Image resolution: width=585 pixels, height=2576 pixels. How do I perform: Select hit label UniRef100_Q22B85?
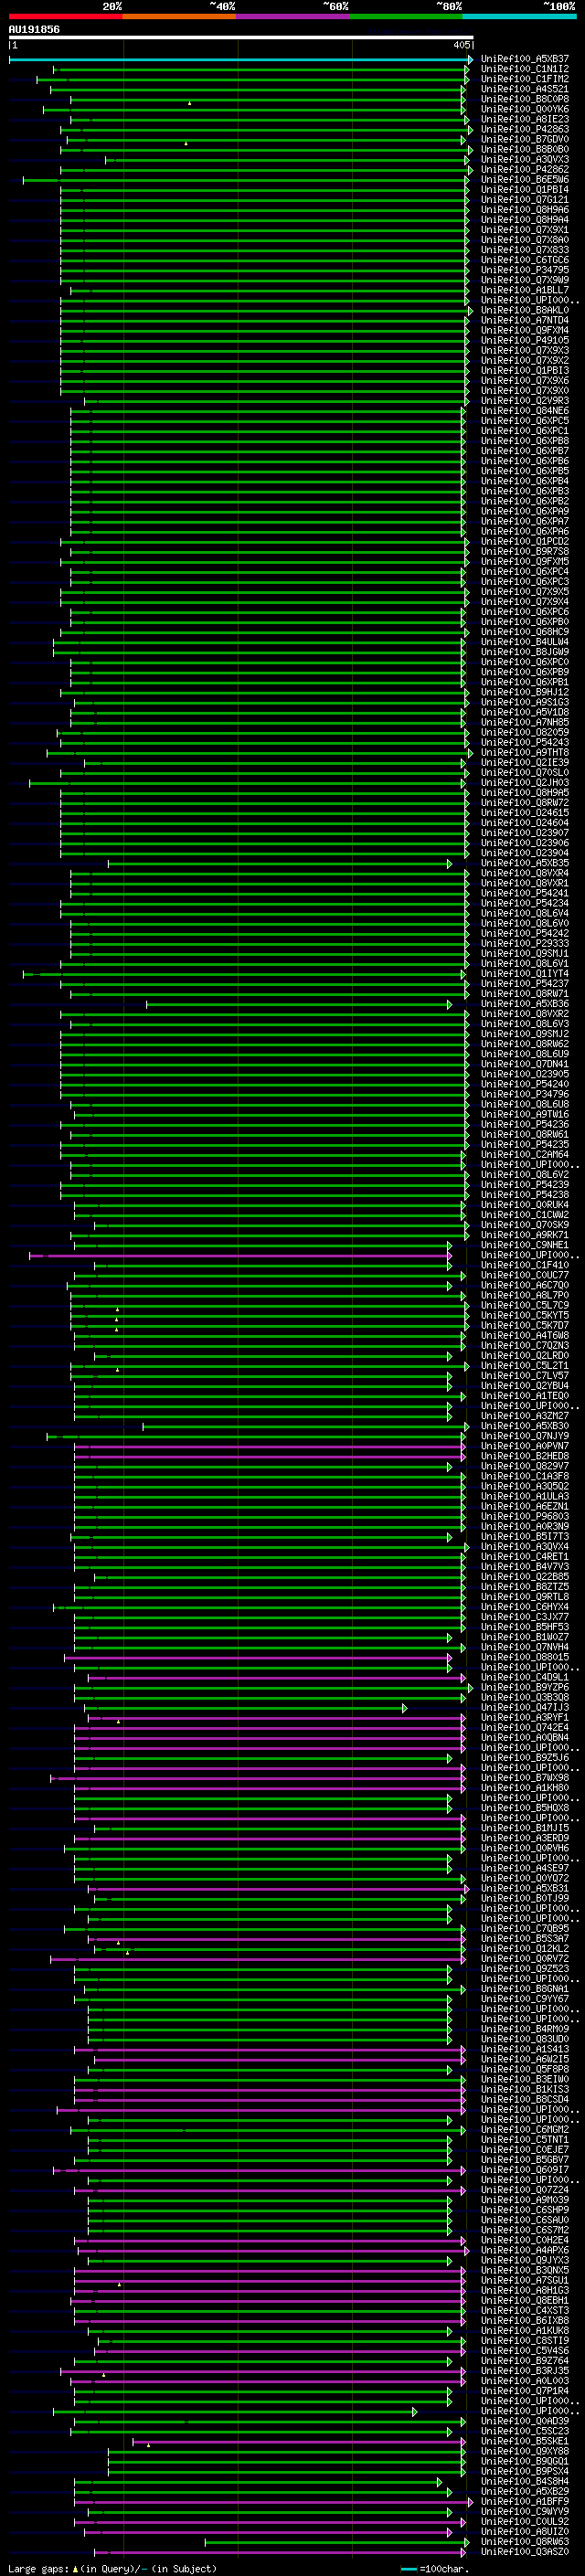tap(525, 1577)
